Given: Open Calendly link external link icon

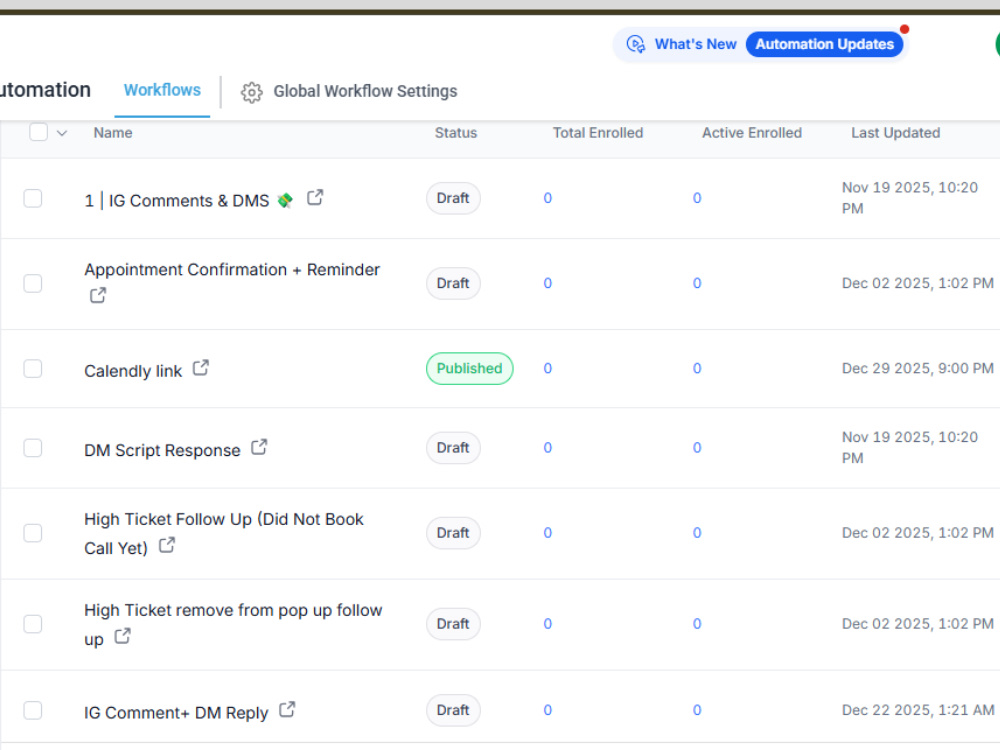Looking at the screenshot, I should click(201, 368).
